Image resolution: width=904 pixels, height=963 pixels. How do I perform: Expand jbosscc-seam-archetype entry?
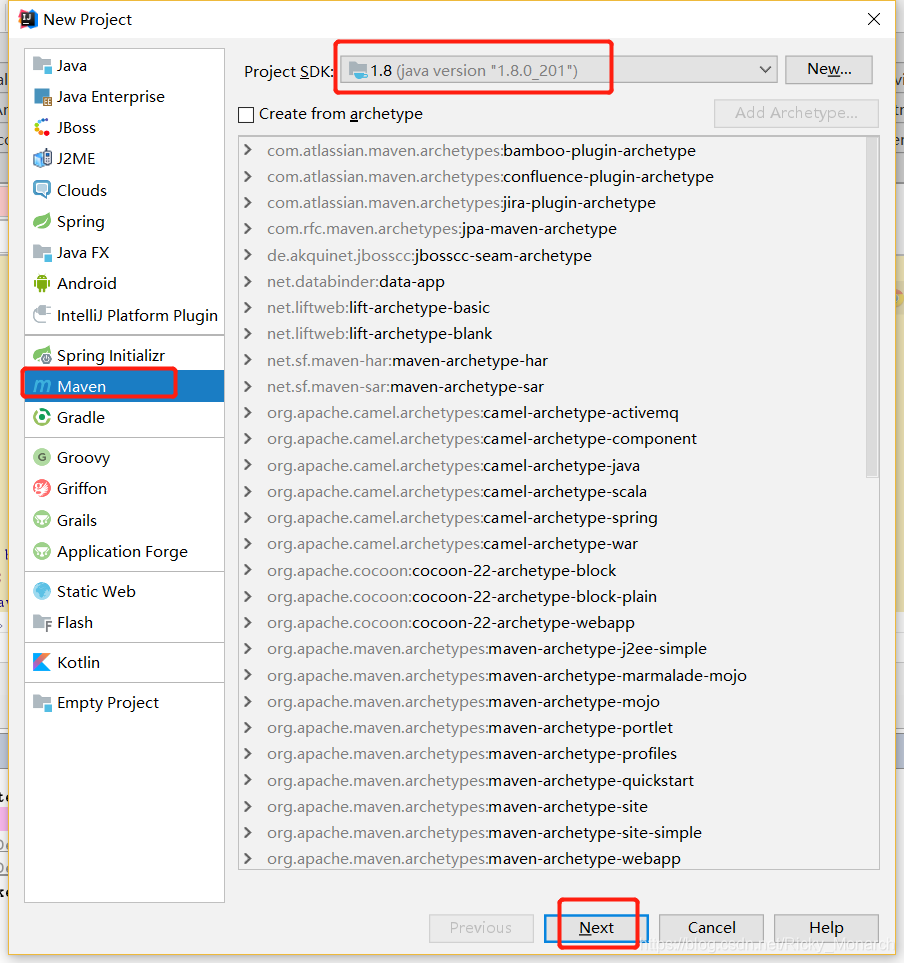[x=247, y=255]
